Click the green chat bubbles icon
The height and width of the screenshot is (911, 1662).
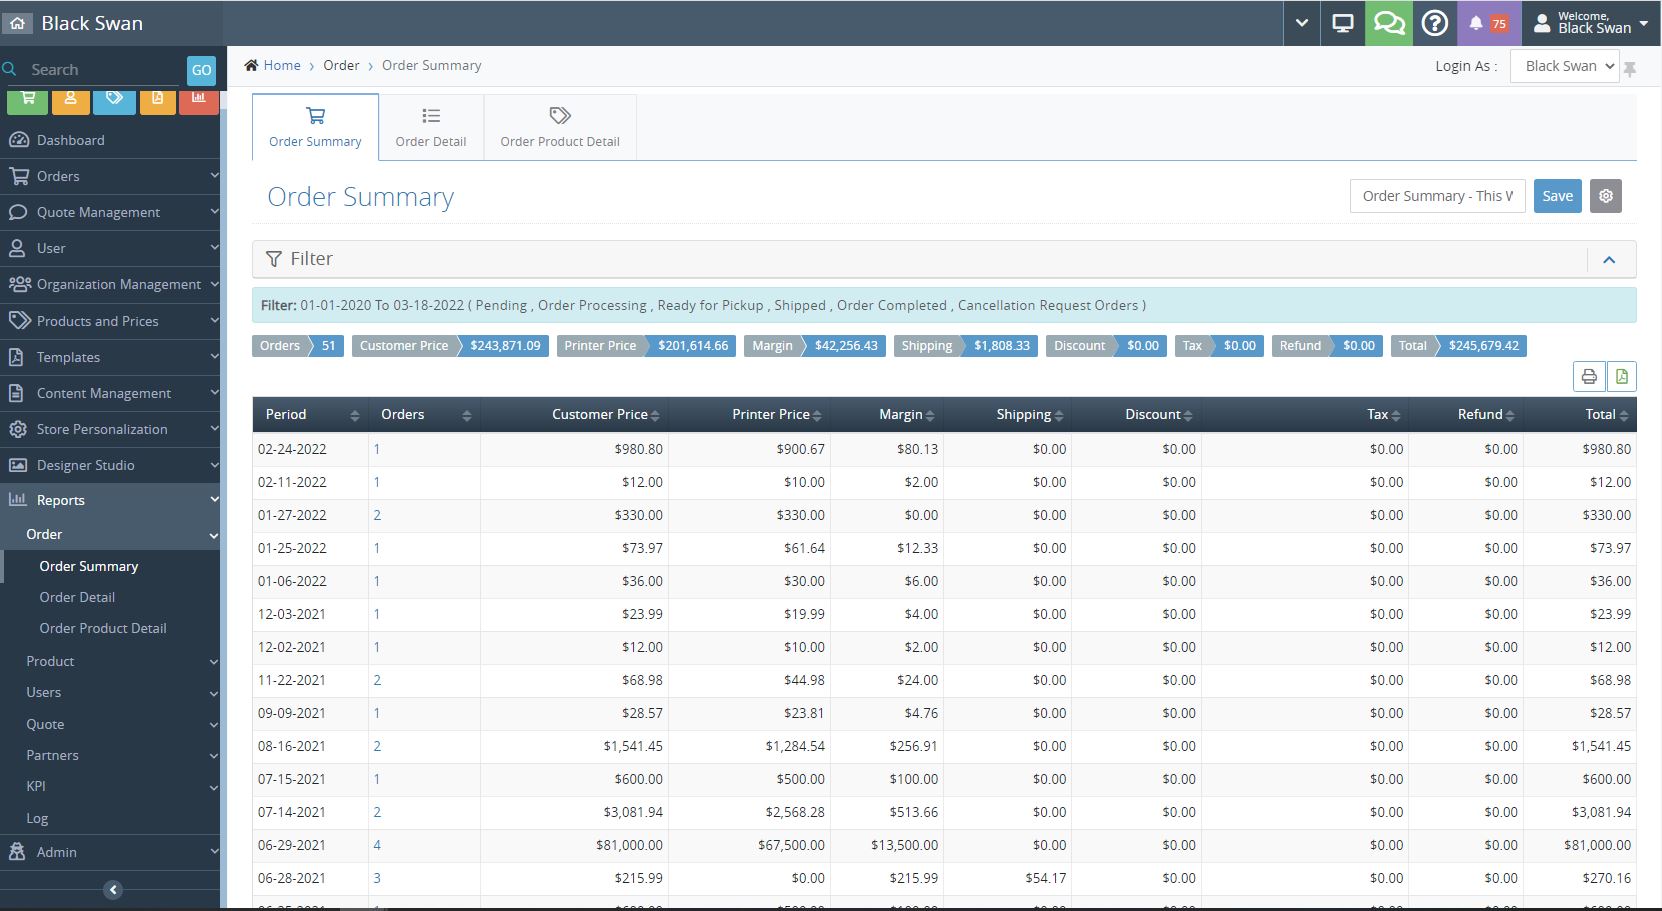1389,23
